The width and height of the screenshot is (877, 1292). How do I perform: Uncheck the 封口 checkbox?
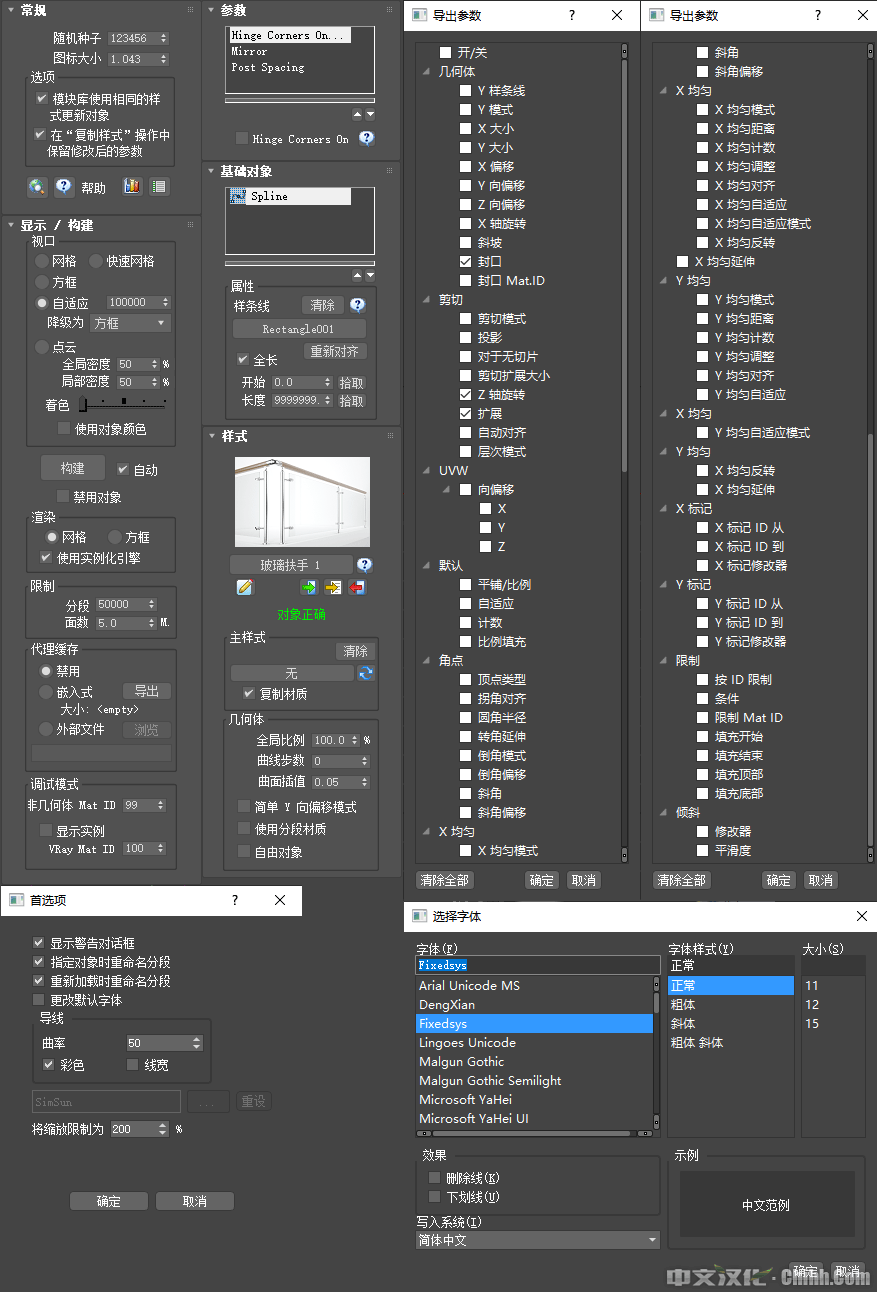coord(466,261)
